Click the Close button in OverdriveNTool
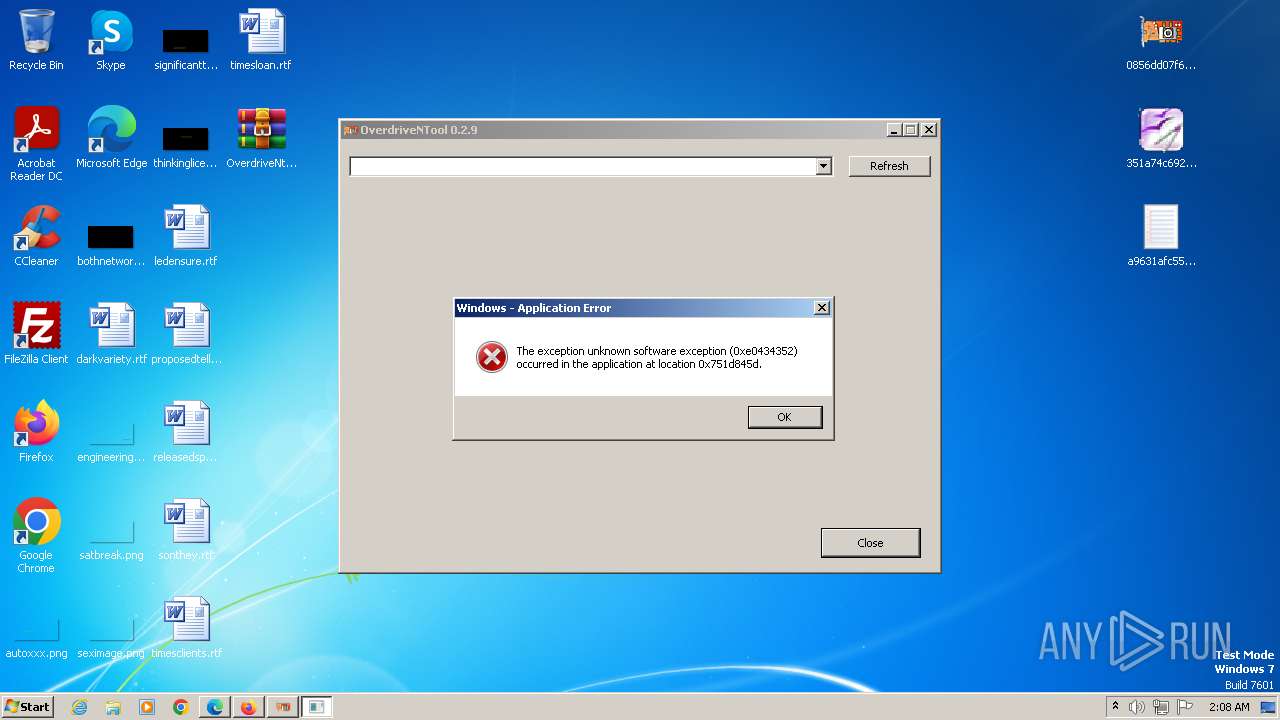 [x=870, y=543]
